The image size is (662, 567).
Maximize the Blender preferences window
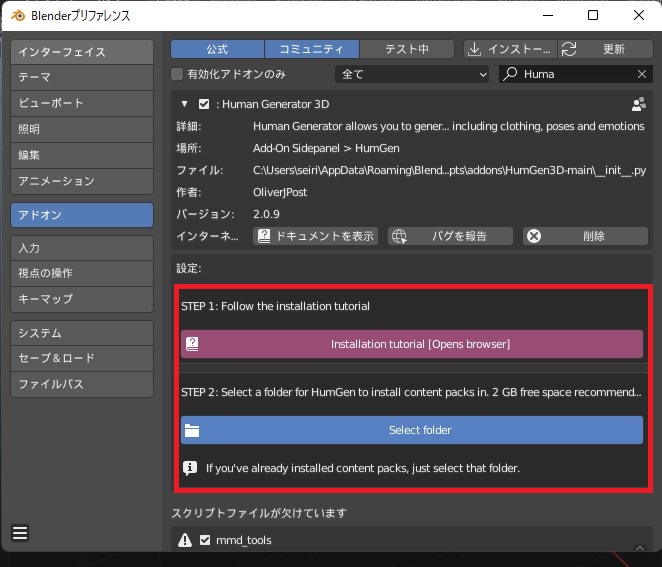(593, 16)
